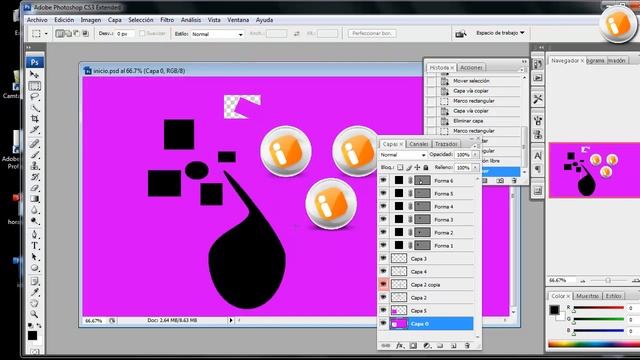Open the Archivo menu
This screenshot has height=360, width=640.
37,20
